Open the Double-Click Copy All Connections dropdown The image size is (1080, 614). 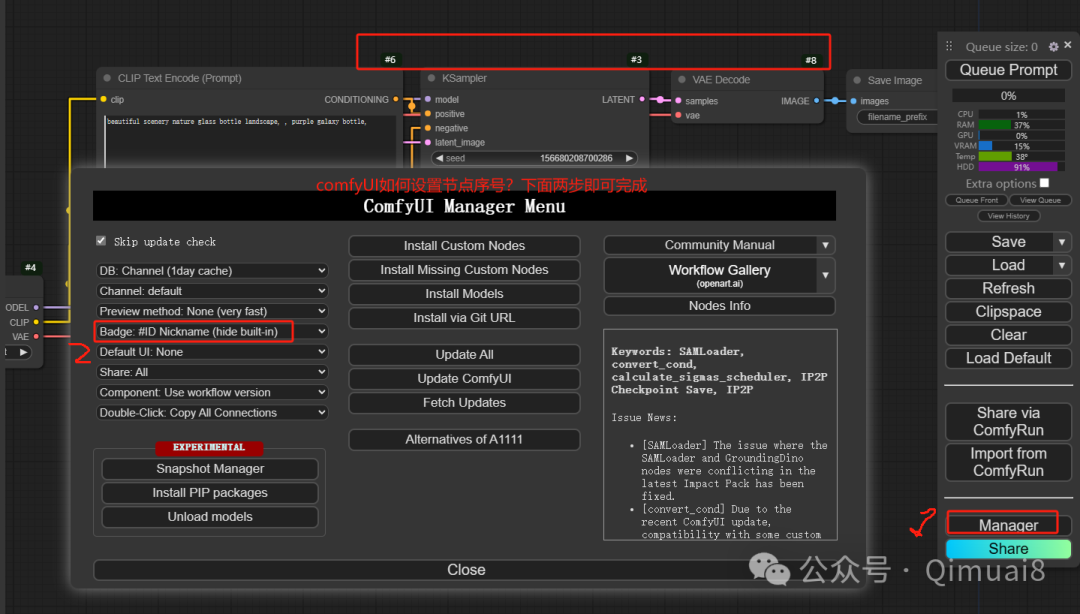(x=212, y=413)
